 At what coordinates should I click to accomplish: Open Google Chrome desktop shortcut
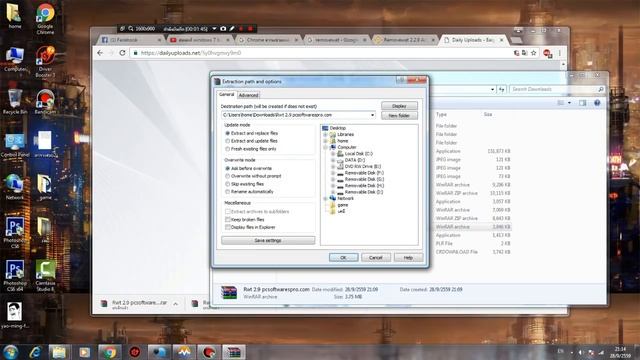coord(45,18)
